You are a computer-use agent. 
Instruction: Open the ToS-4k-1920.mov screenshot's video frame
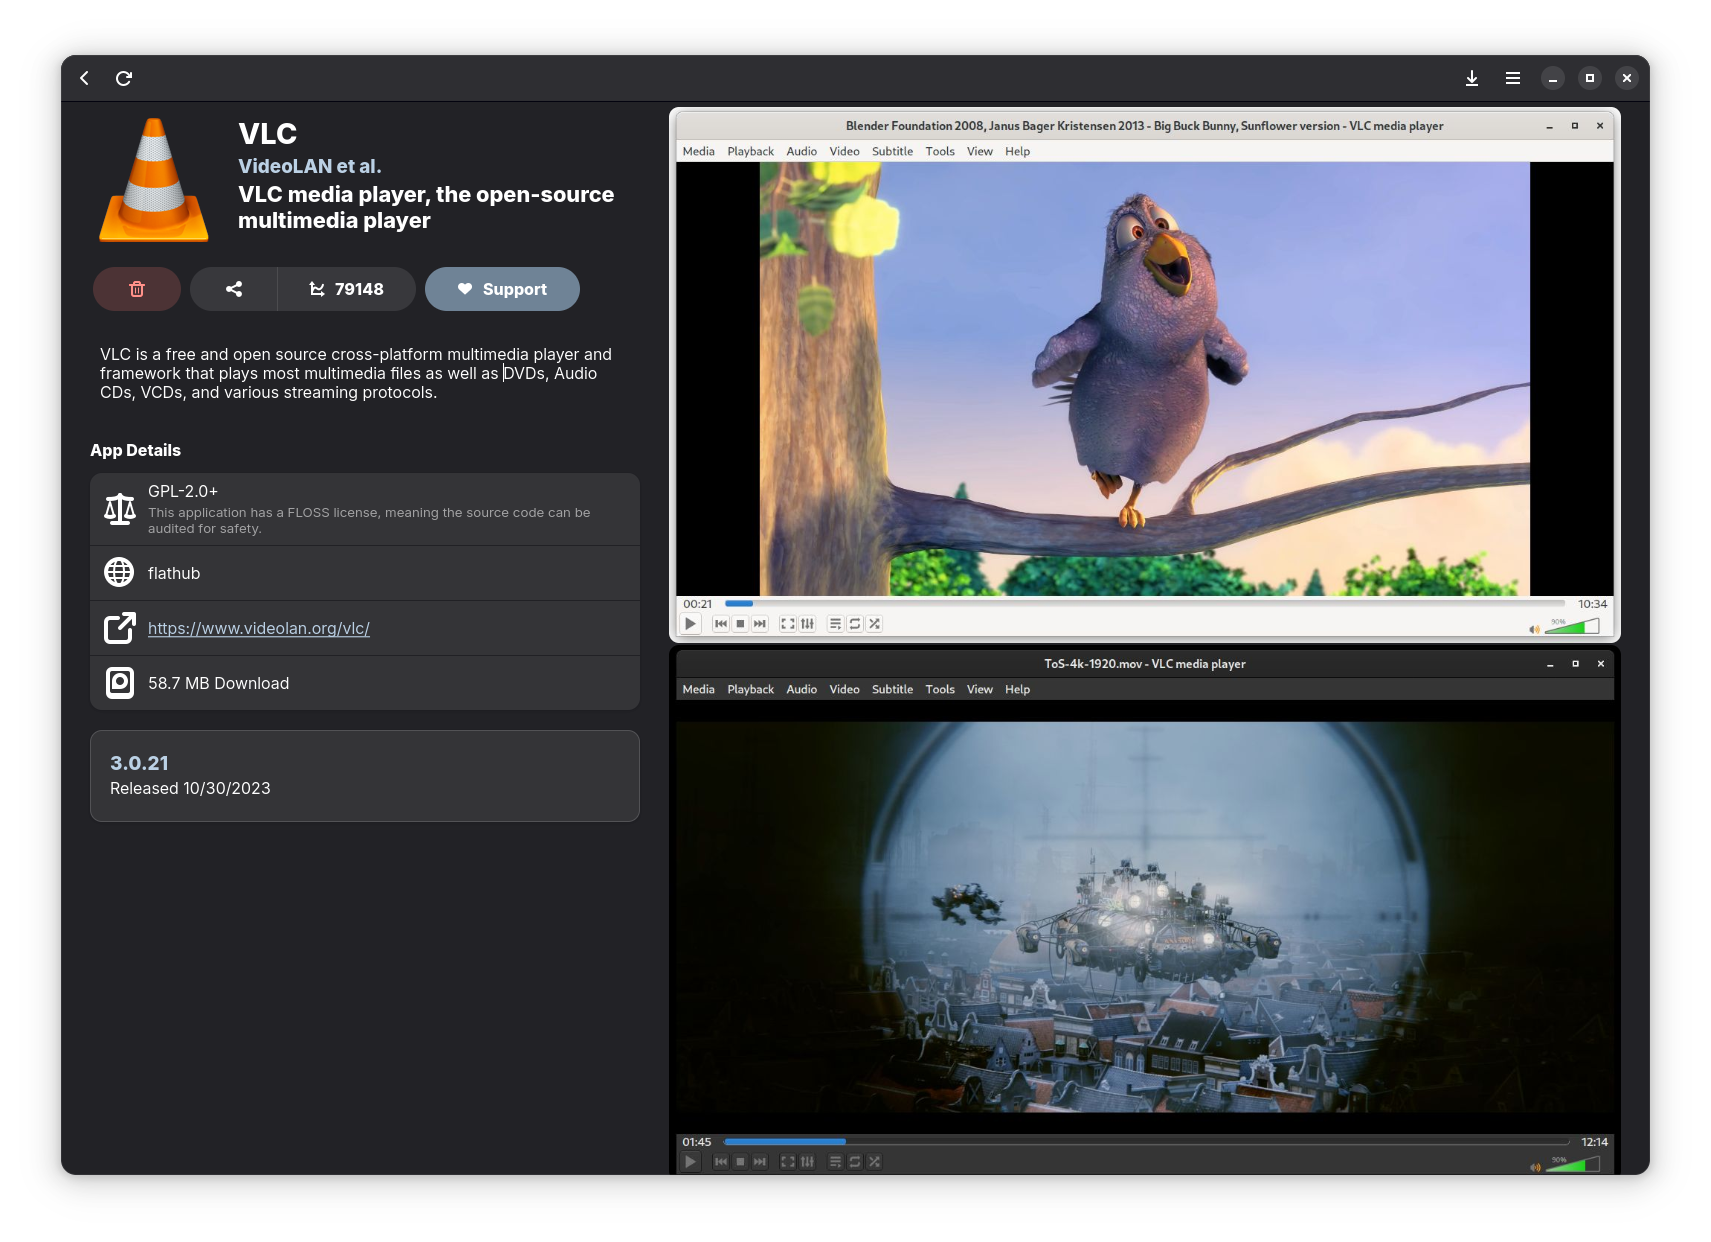tap(1145, 917)
